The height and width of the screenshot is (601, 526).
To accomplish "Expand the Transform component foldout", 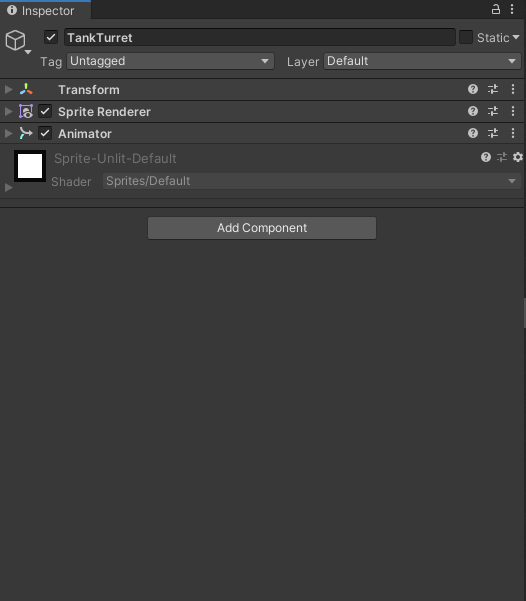I will pos(8,90).
